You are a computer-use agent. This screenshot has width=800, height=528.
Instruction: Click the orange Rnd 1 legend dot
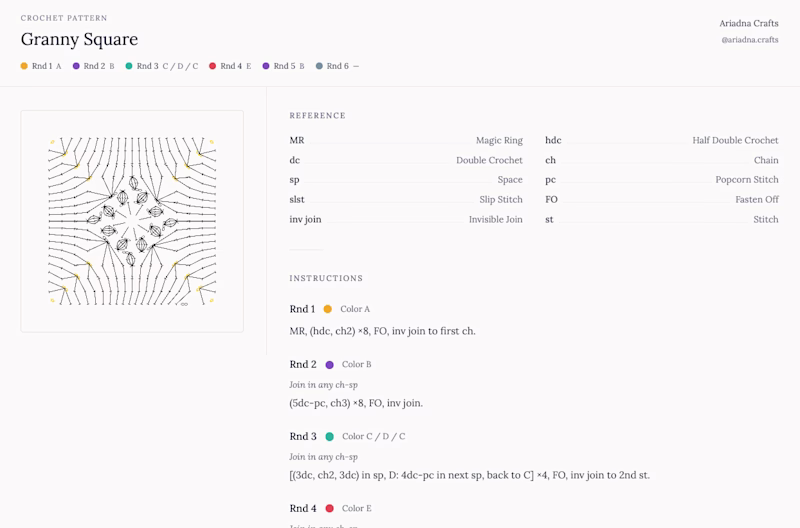pos(24,66)
